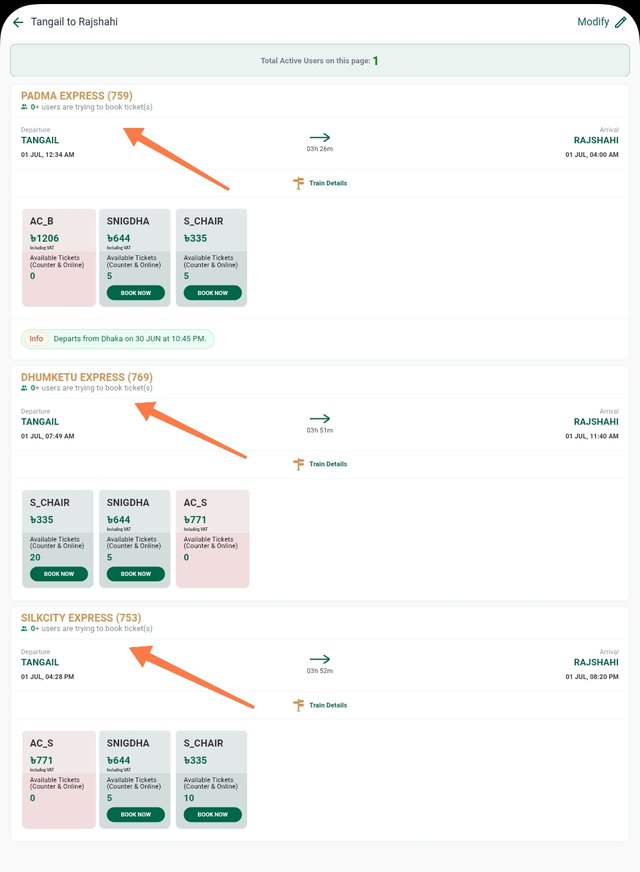Select AC_S class card on Dhumketu Express
Screen dimensions: 640x872
(212, 539)
